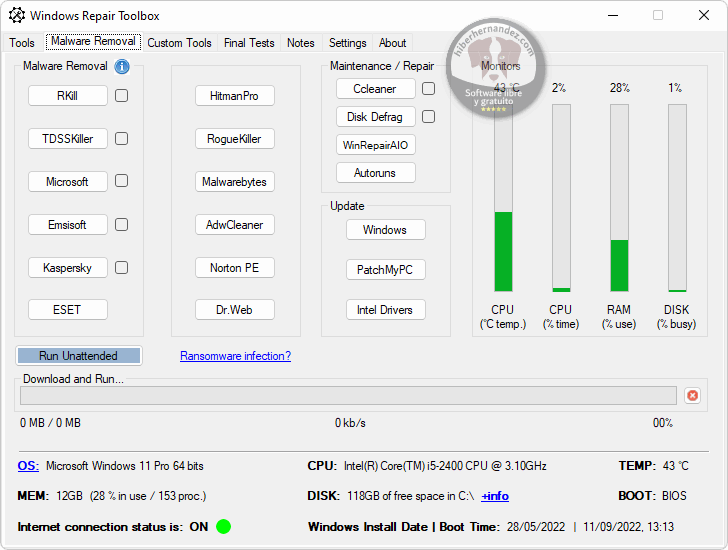Open the disk +info link
This screenshot has height=550, width=728.
click(495, 496)
